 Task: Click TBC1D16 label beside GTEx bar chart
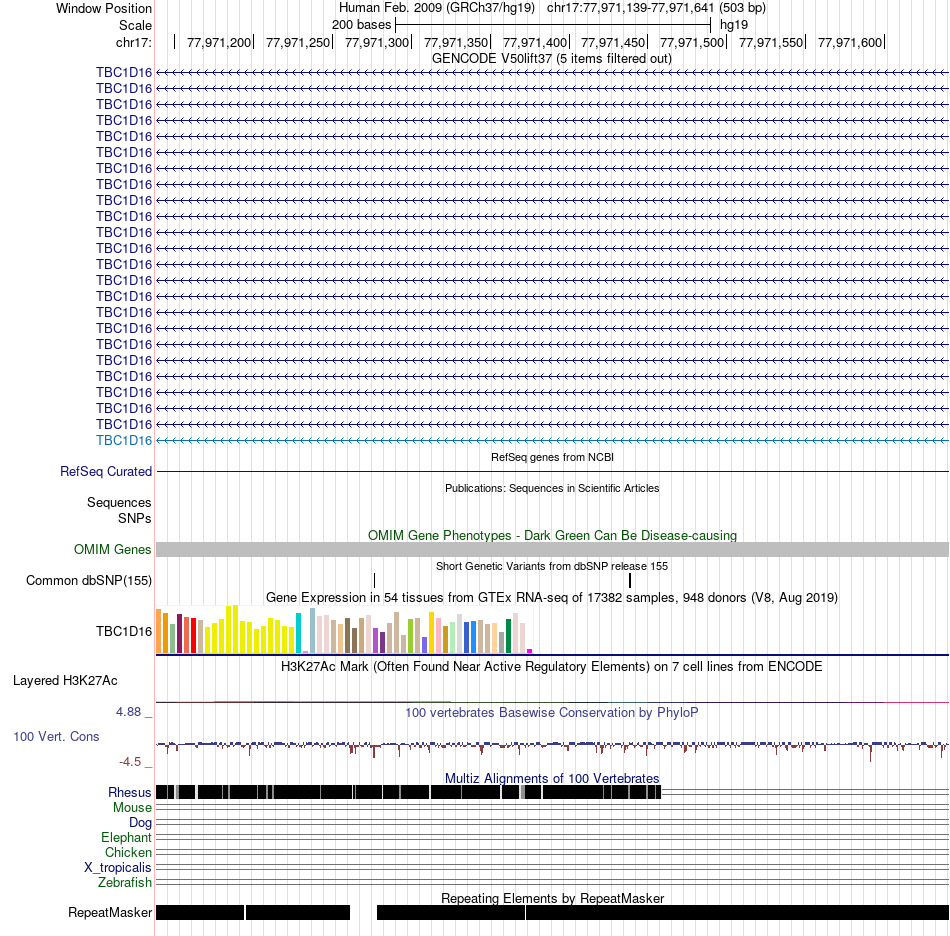(x=124, y=631)
